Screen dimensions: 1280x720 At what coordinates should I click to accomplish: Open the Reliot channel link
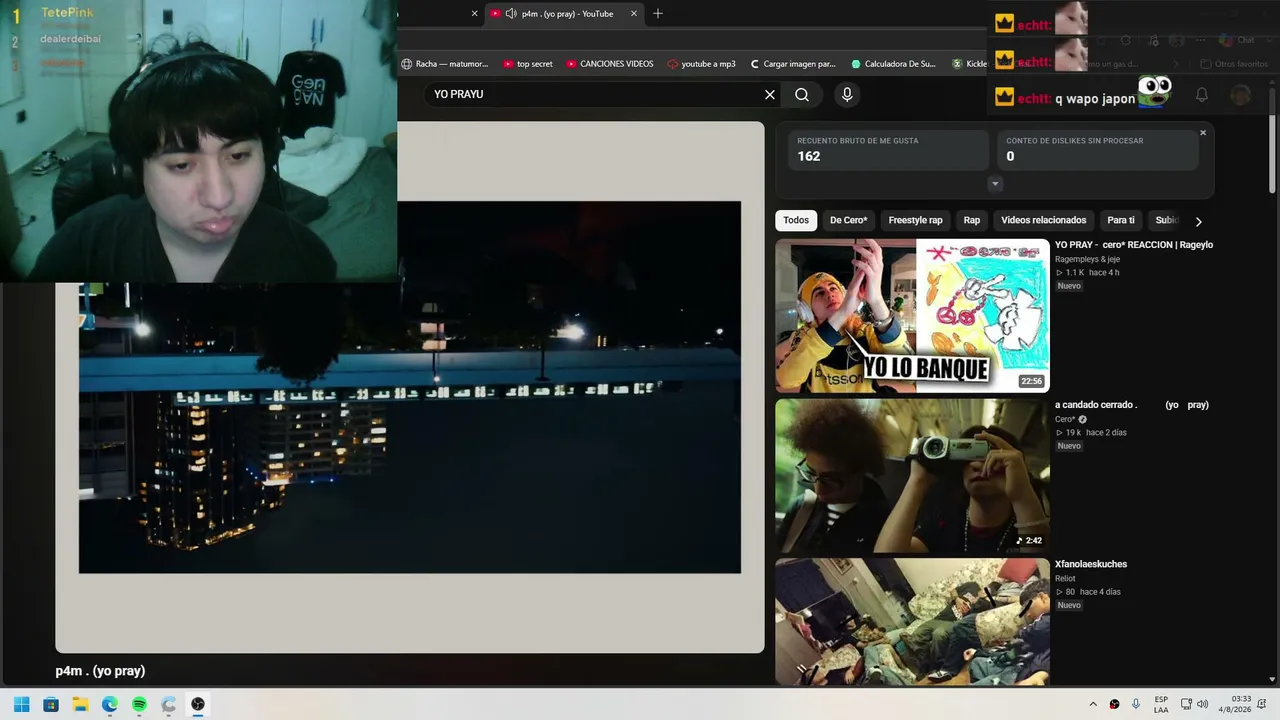click(x=1065, y=578)
